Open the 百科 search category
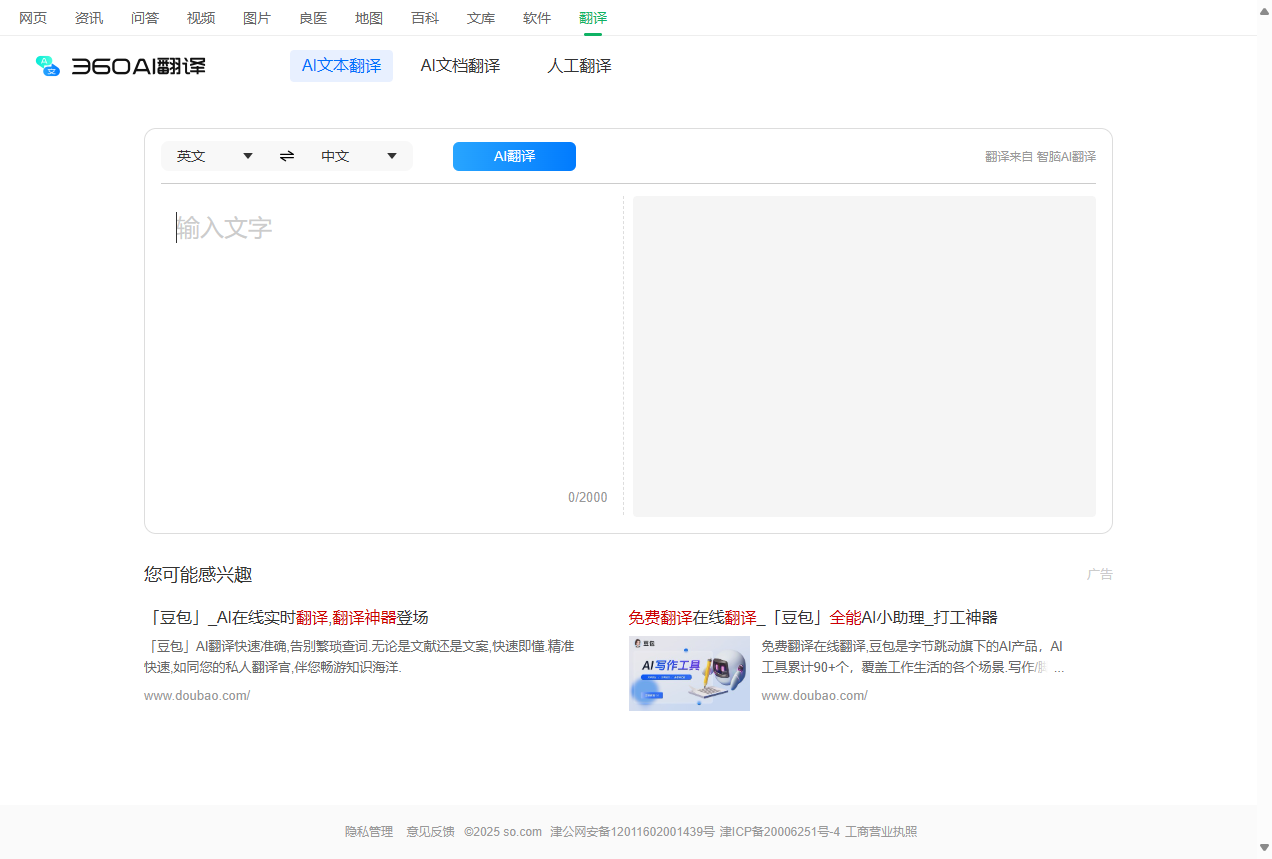Screen dimensions: 1272x859 tap(425, 17)
